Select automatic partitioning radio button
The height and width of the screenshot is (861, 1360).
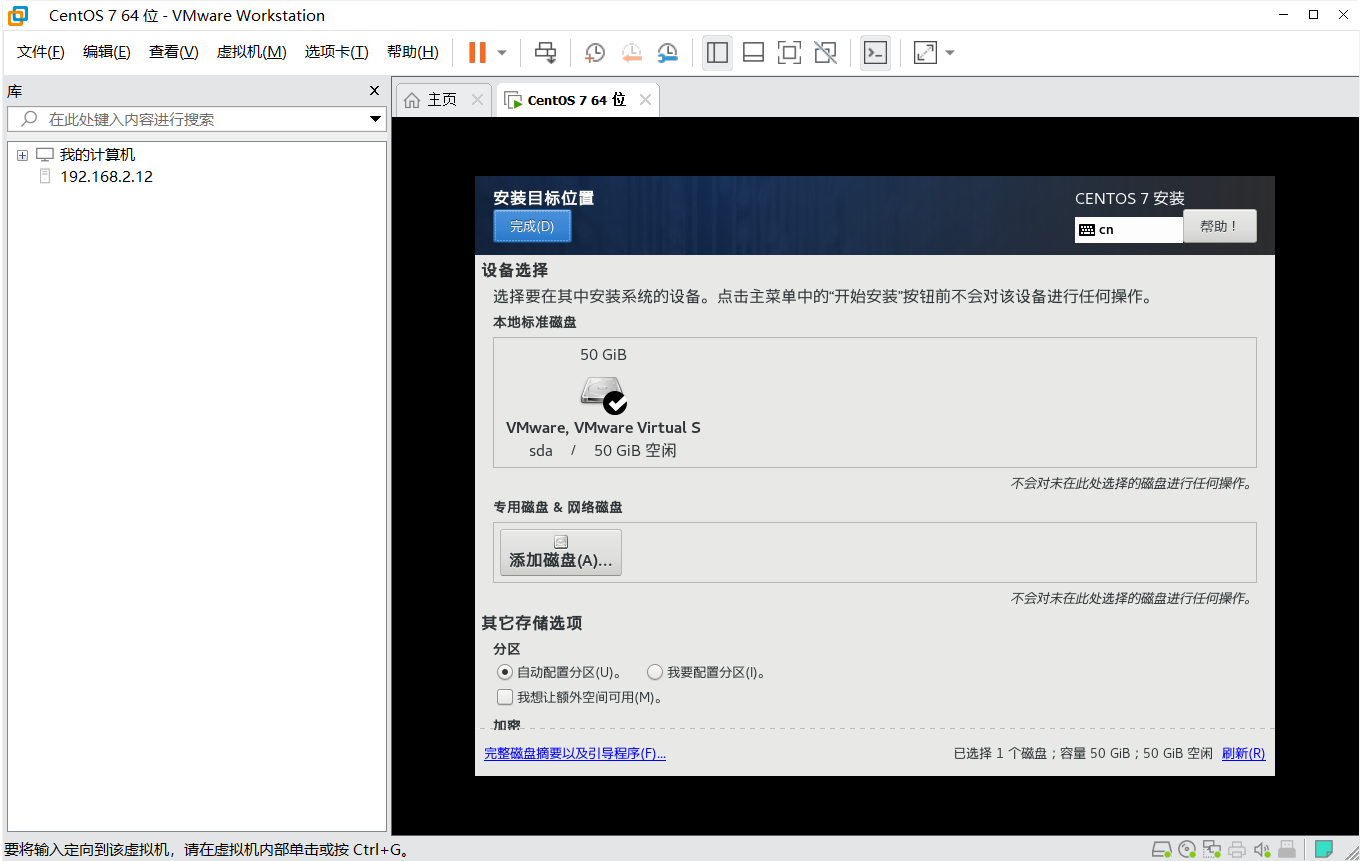click(505, 672)
